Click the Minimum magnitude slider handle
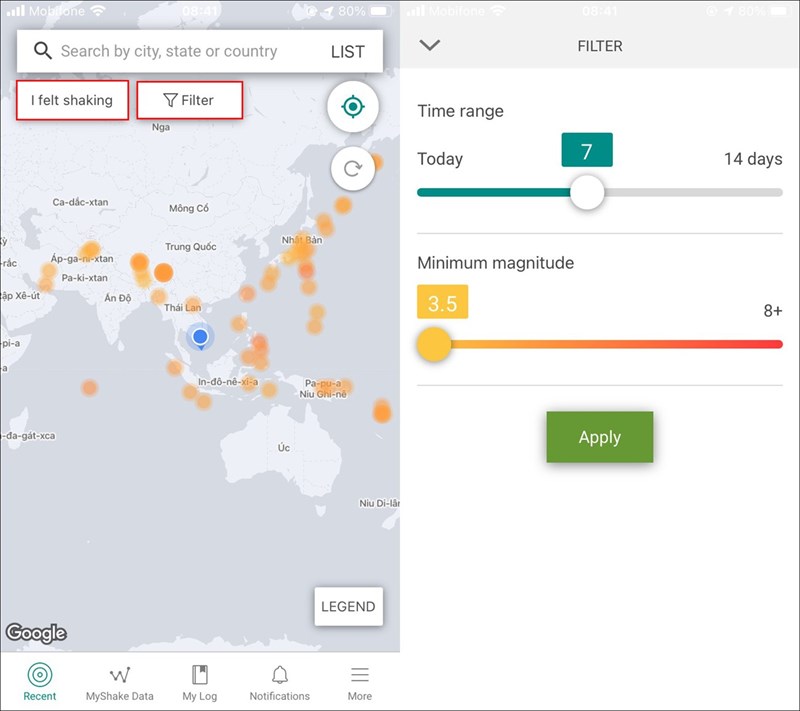 point(434,344)
